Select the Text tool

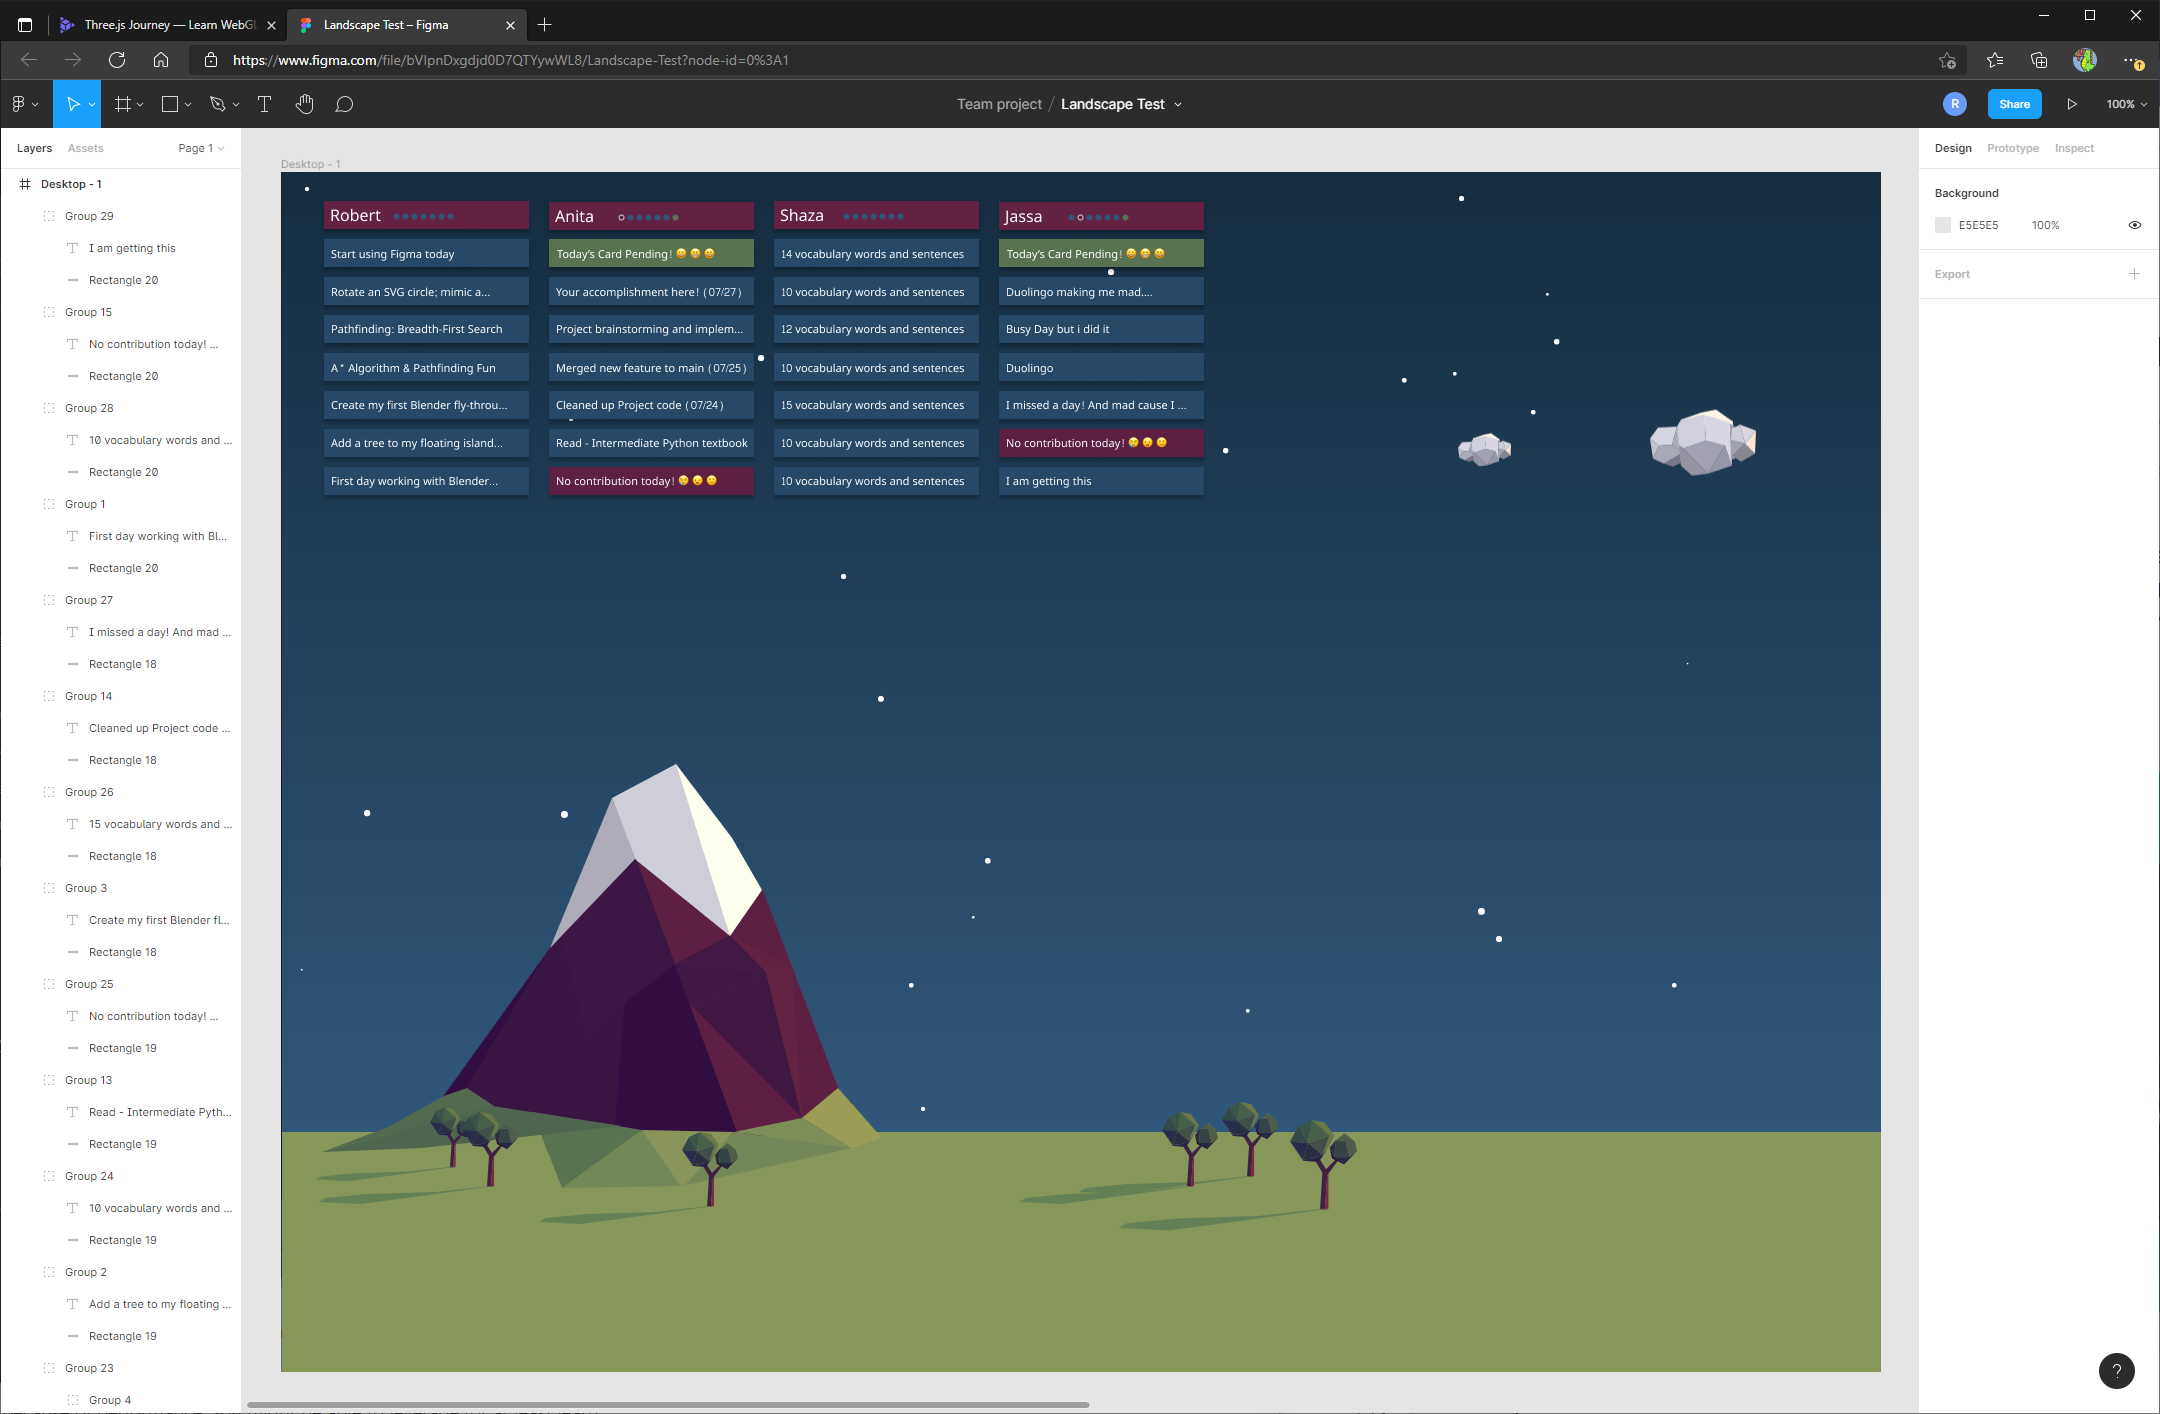(x=264, y=104)
